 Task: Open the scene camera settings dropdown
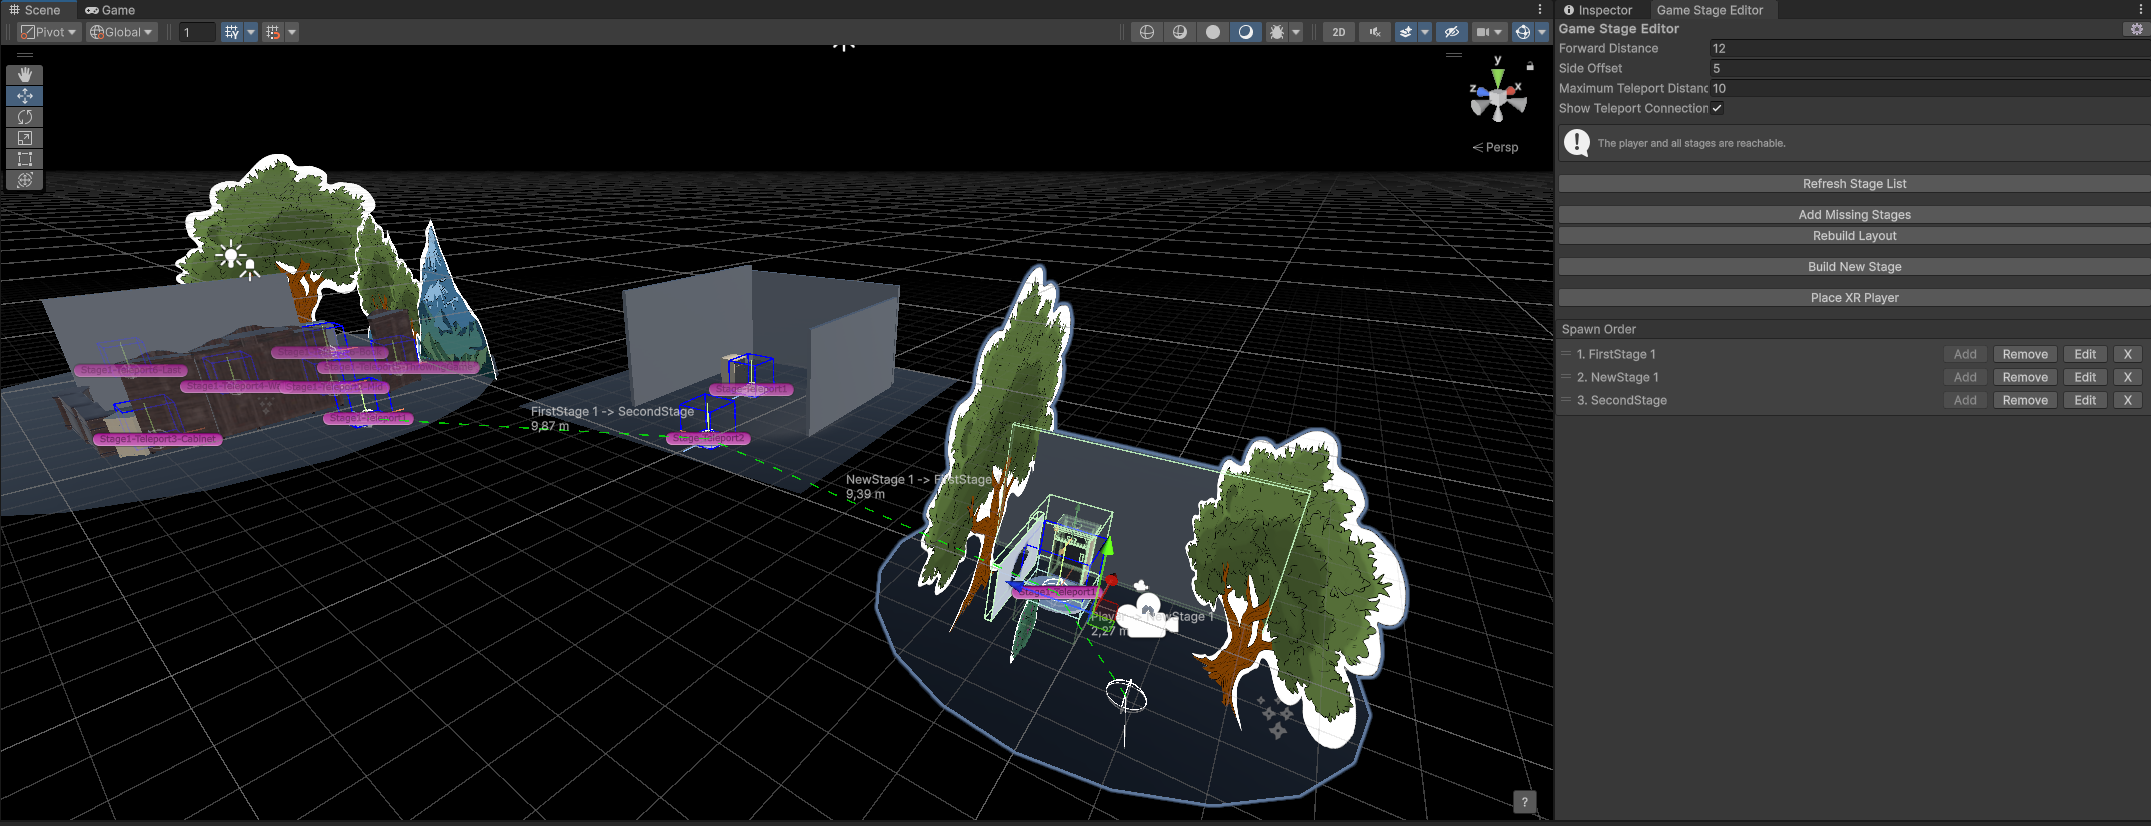click(1489, 32)
